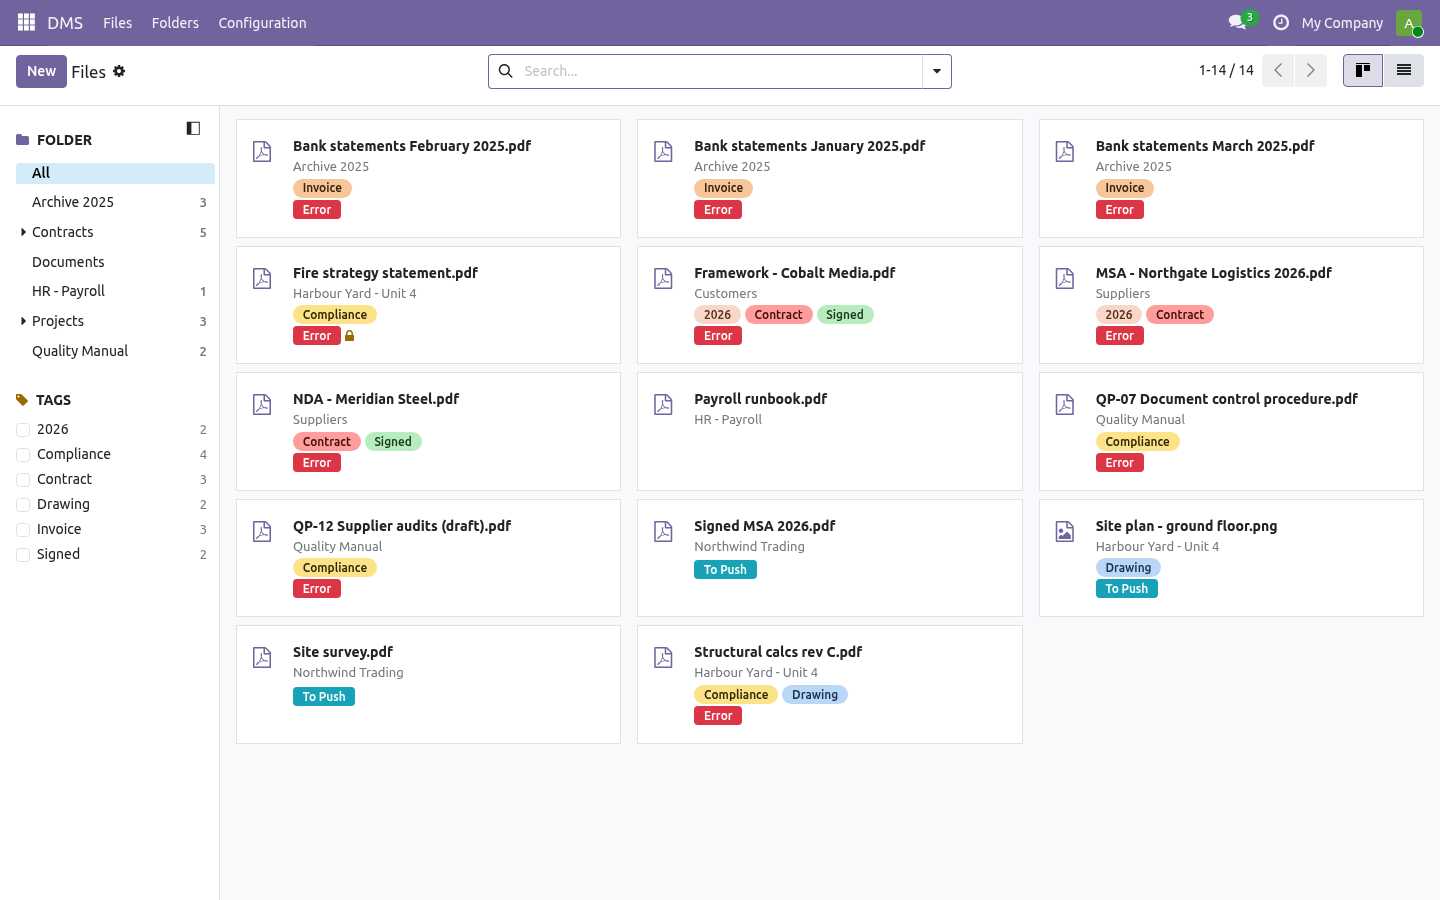Click file icon of Structural calcs rev C.pdf
1440x900 pixels.
coord(663,657)
